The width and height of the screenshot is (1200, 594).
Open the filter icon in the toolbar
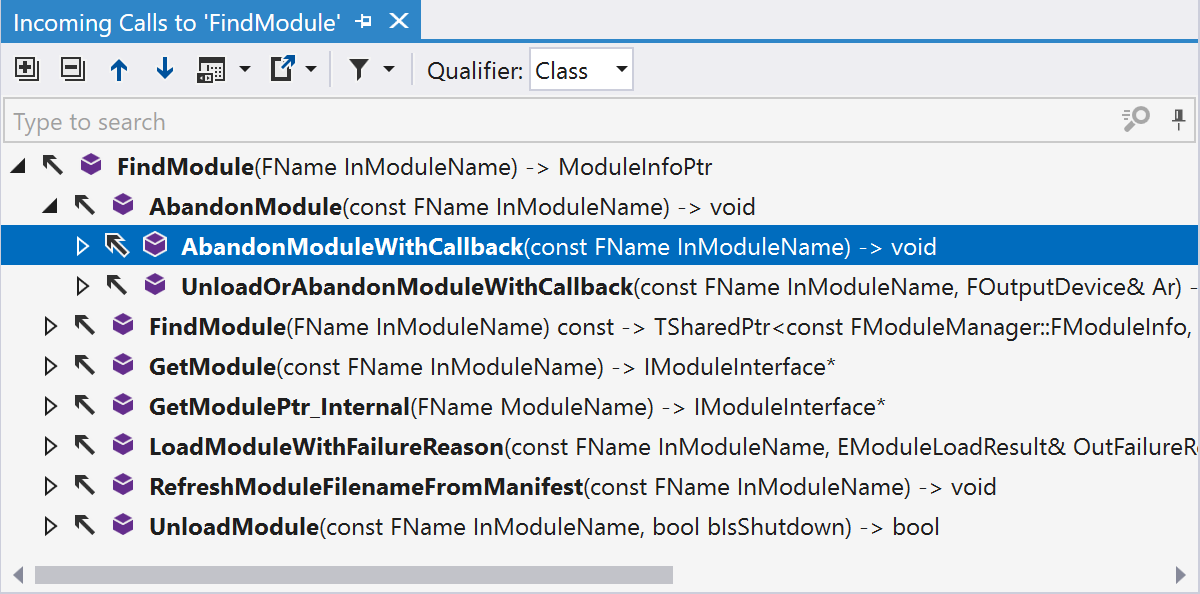(x=360, y=69)
